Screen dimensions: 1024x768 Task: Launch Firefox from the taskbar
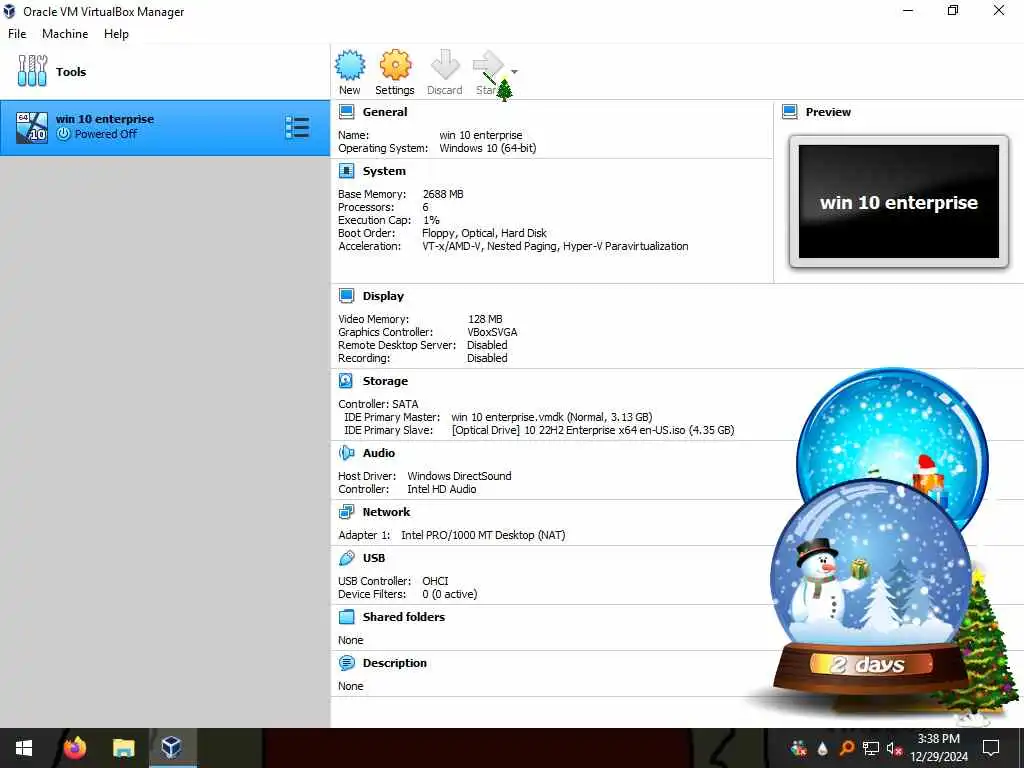tap(74, 748)
